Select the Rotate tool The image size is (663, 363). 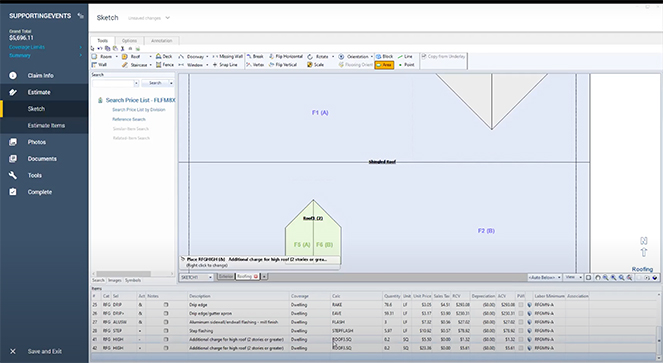318,56
